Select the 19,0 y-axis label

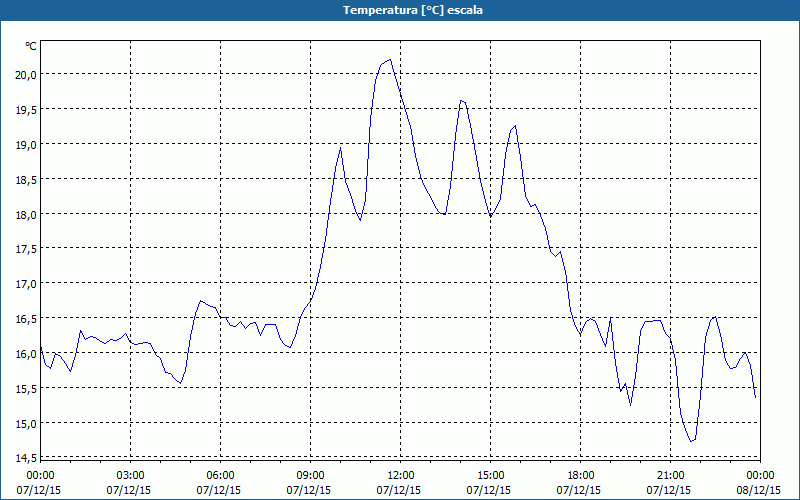[x=27, y=144]
